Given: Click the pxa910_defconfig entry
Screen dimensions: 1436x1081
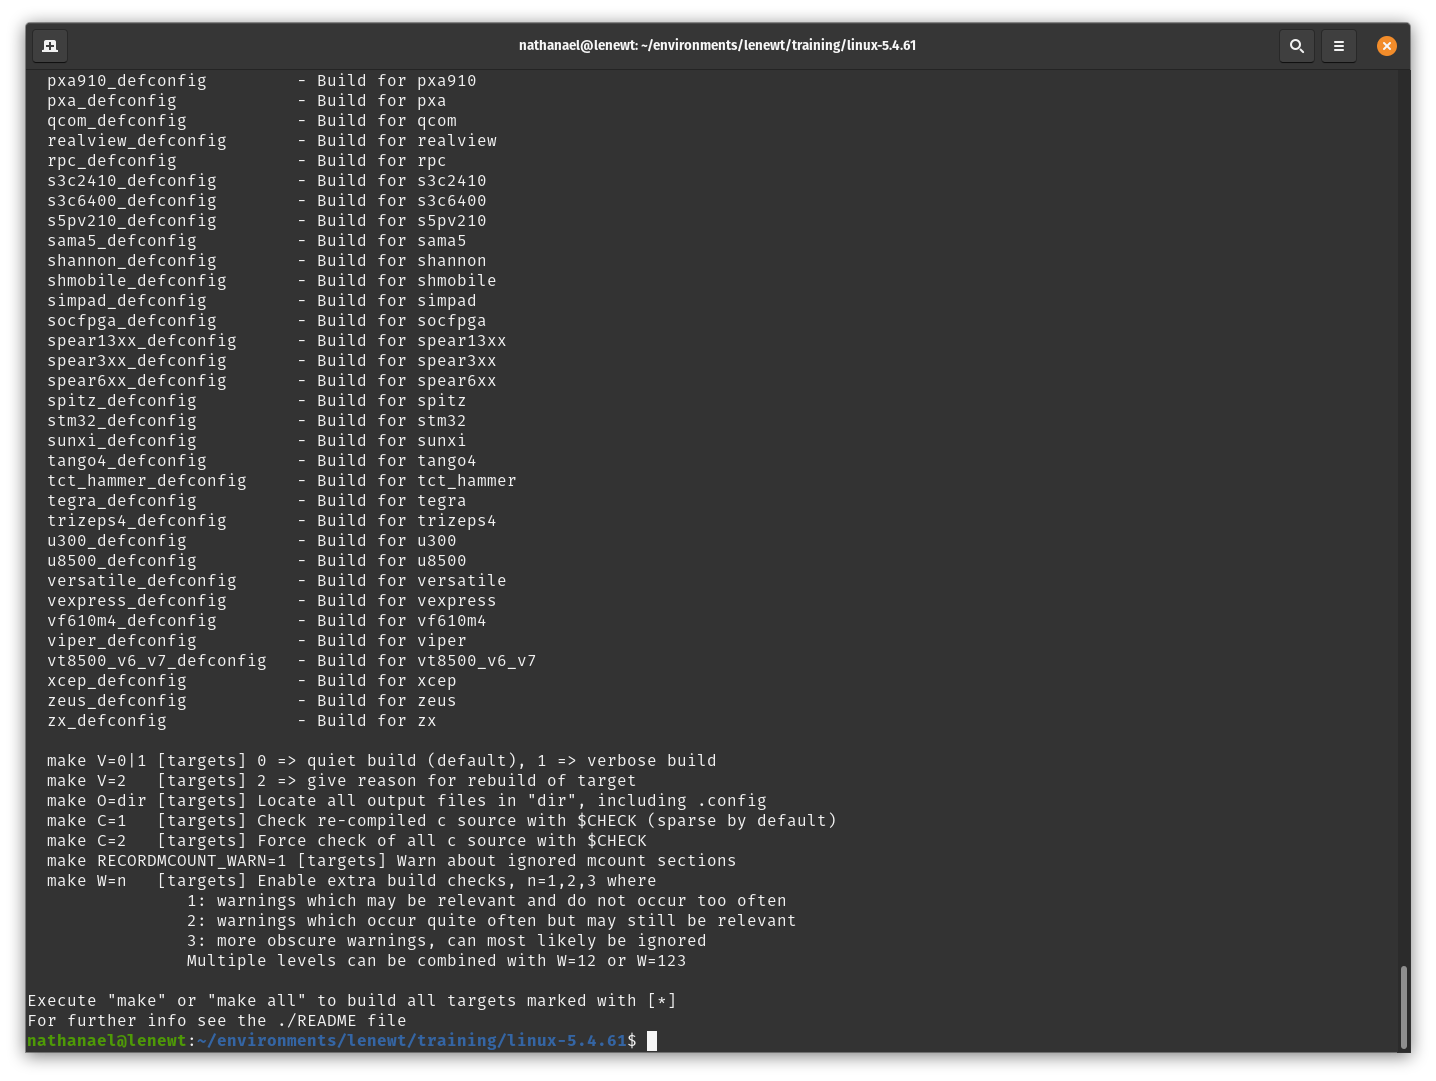Looking at the screenshot, I should [x=126, y=81].
